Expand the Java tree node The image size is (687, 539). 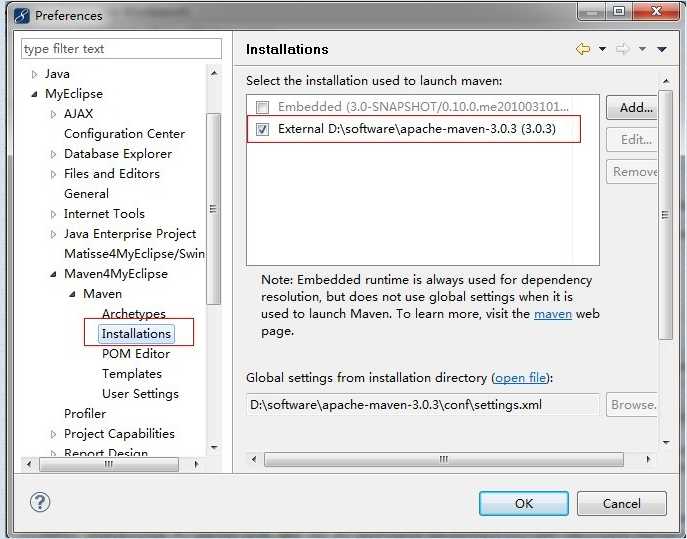point(34,74)
